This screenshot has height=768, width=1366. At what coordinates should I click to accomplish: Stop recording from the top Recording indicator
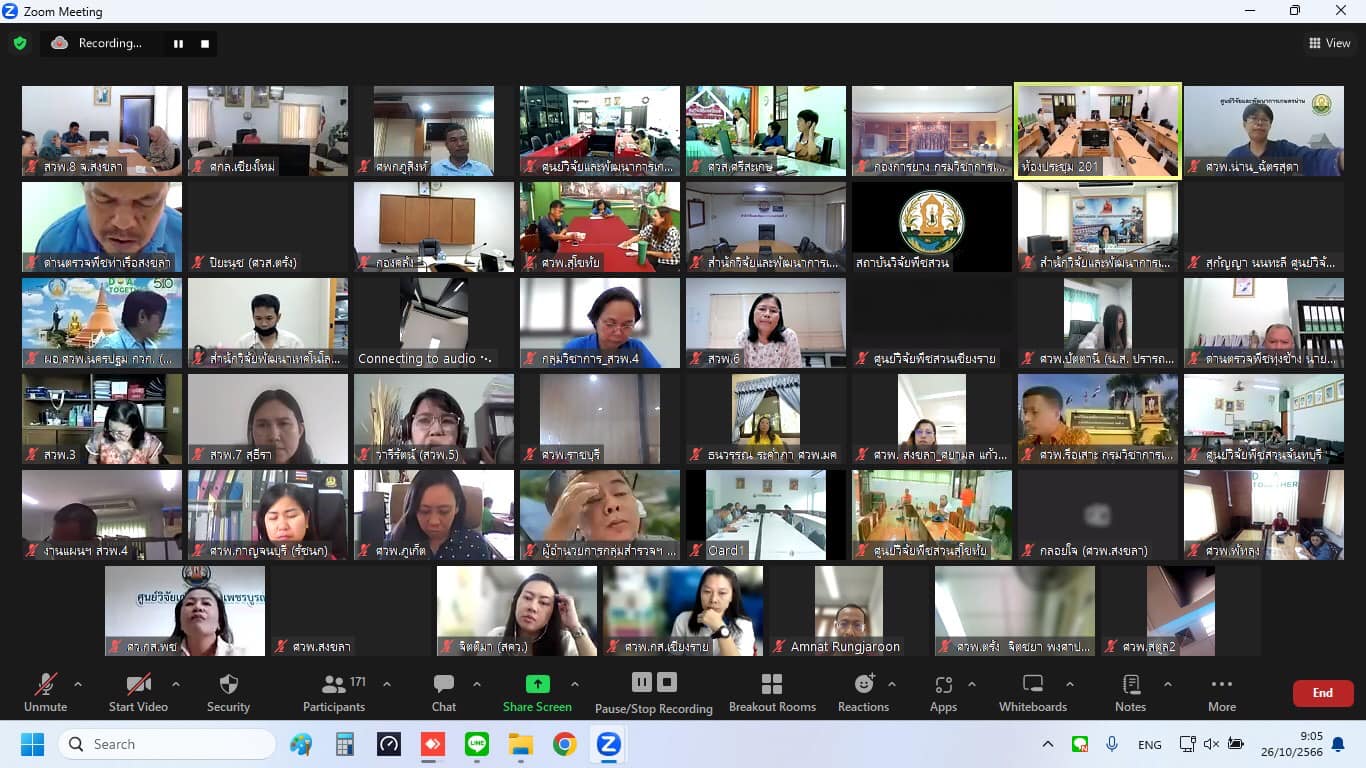pyautogui.click(x=205, y=43)
